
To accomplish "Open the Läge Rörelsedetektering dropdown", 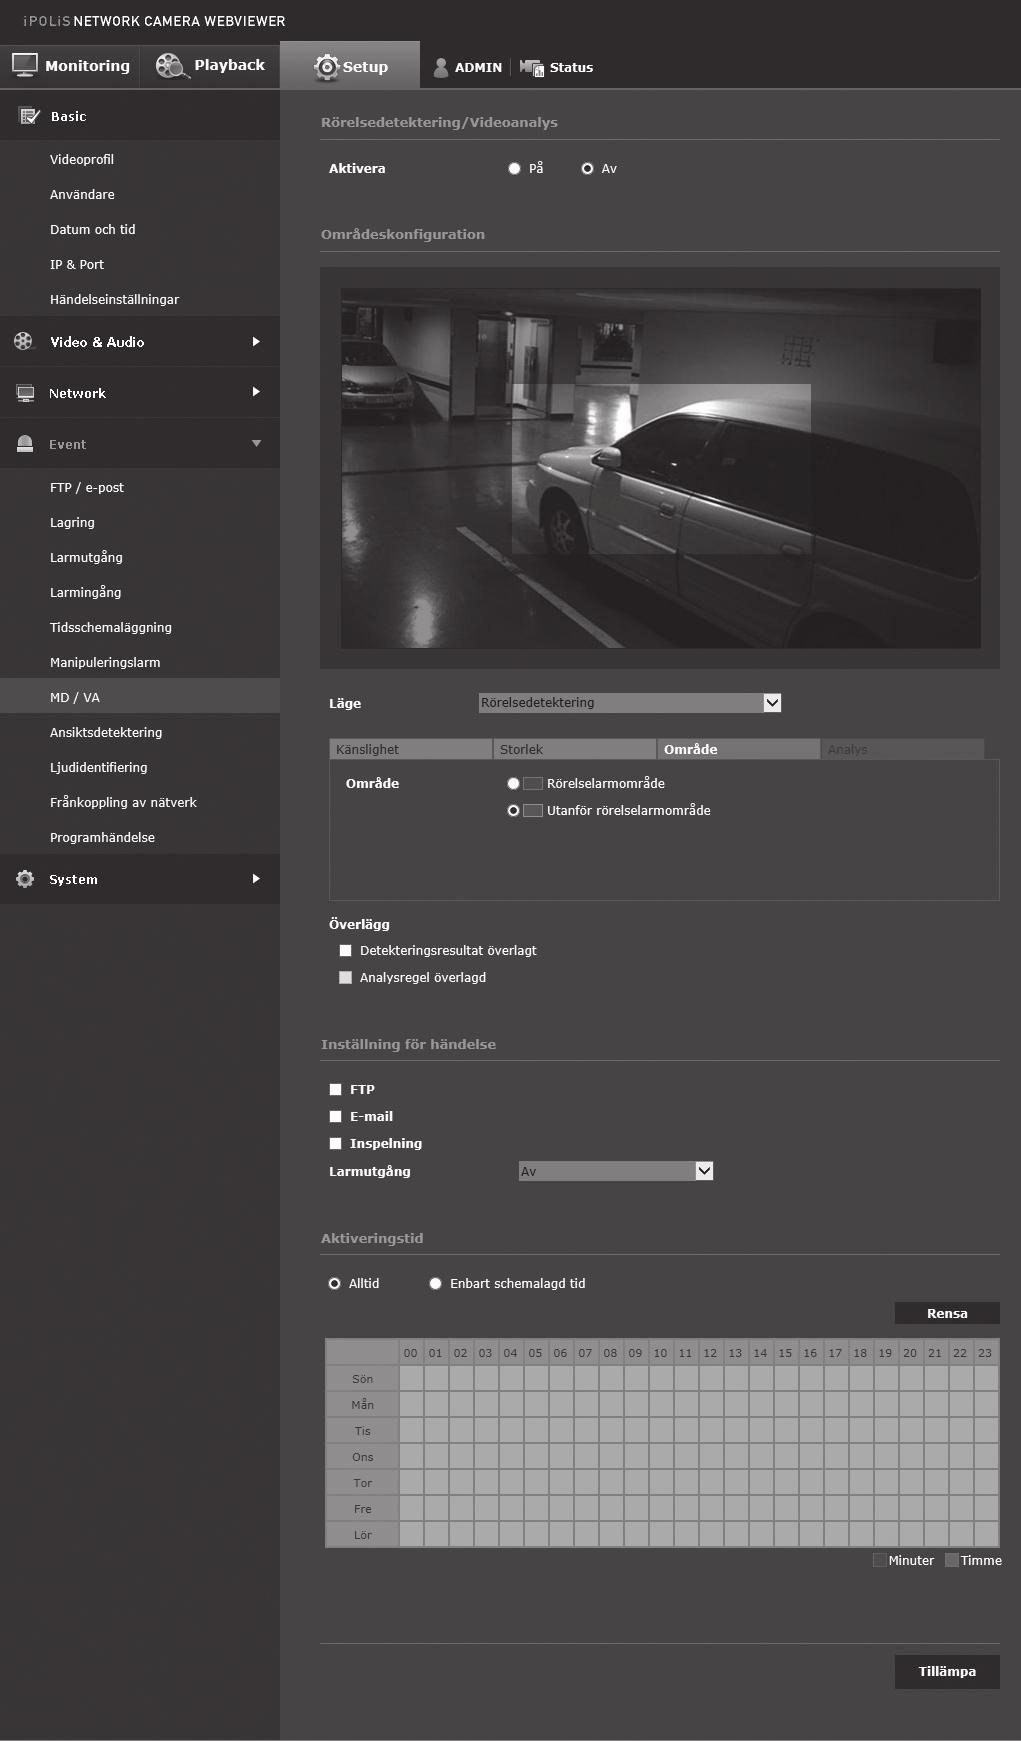I will tap(630, 703).
